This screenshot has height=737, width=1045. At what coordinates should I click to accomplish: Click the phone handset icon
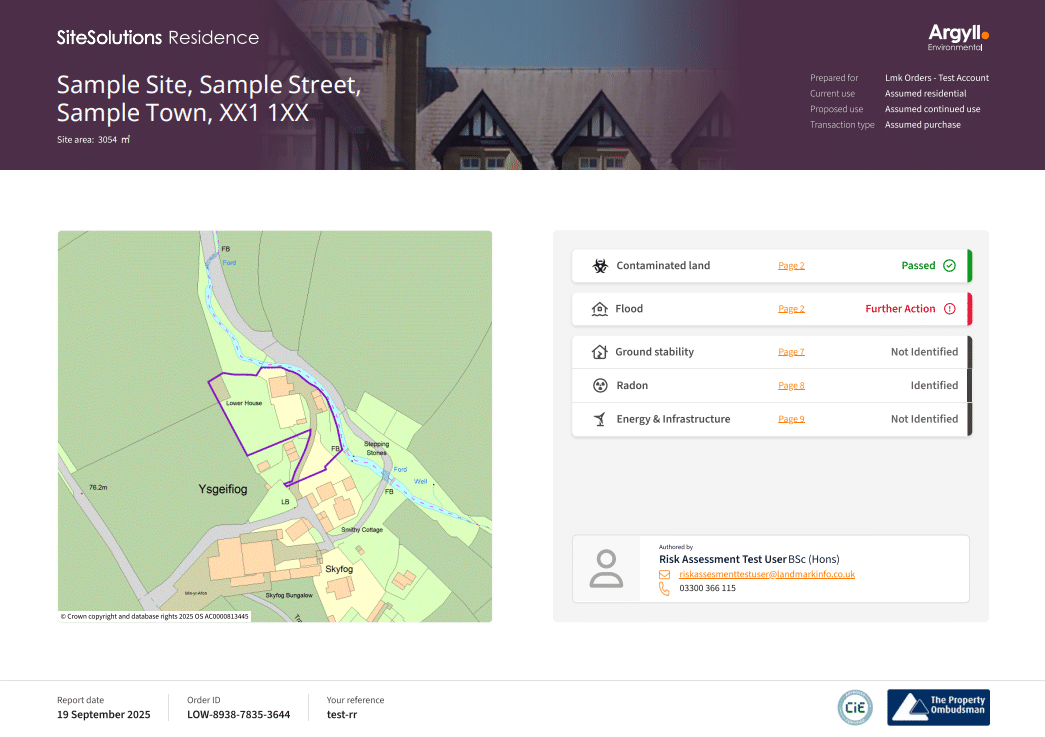pyautogui.click(x=665, y=589)
